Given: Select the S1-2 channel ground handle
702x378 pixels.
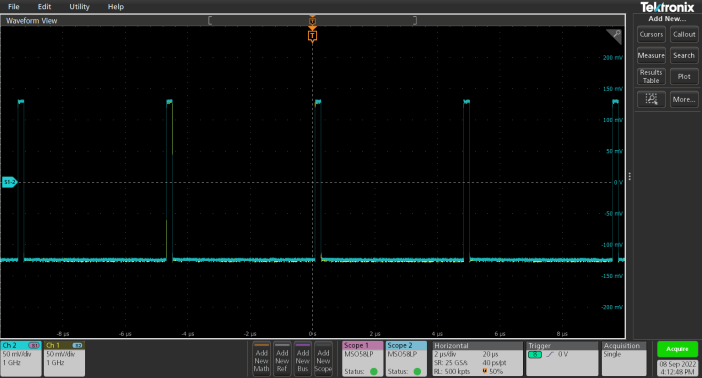Looking at the screenshot, I should tap(9, 182).
